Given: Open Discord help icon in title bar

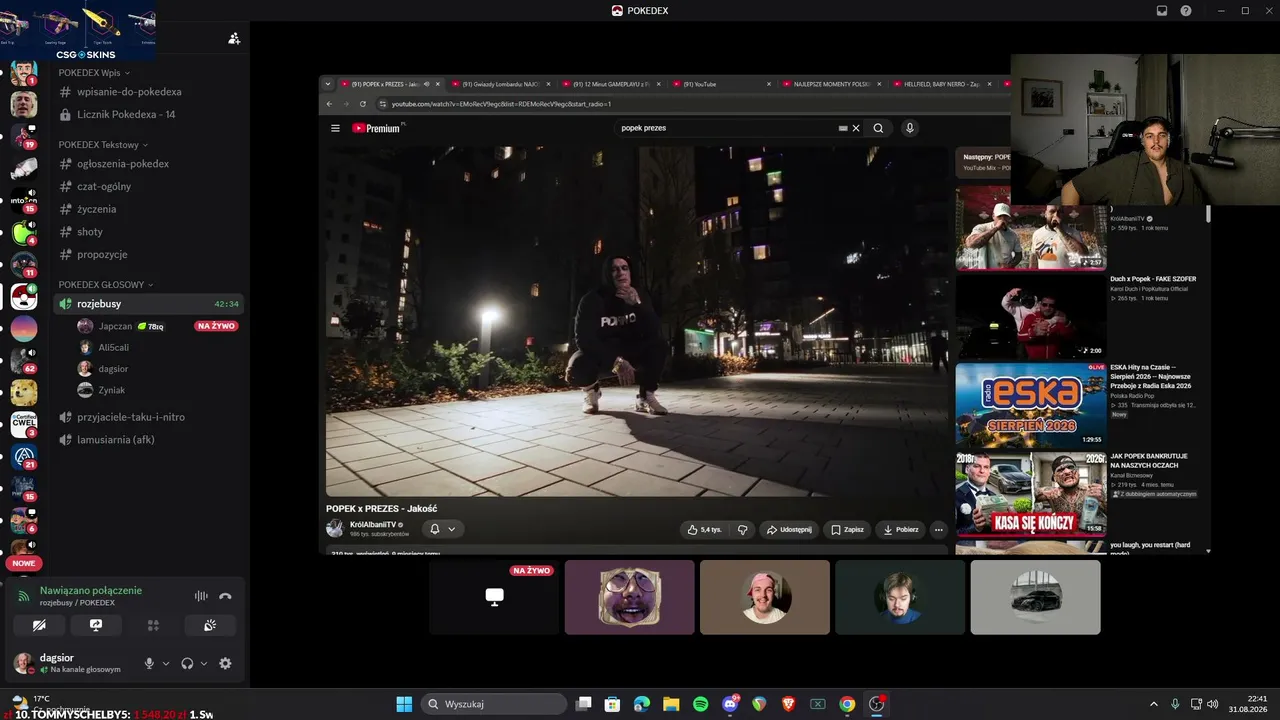Looking at the screenshot, I should point(1186,11).
